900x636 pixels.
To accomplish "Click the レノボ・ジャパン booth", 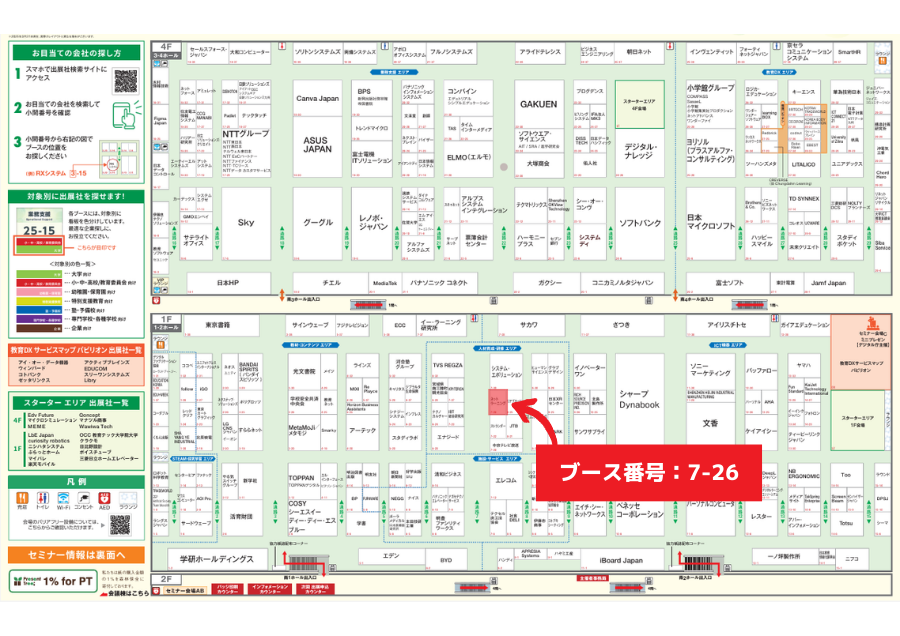I will point(372,223).
